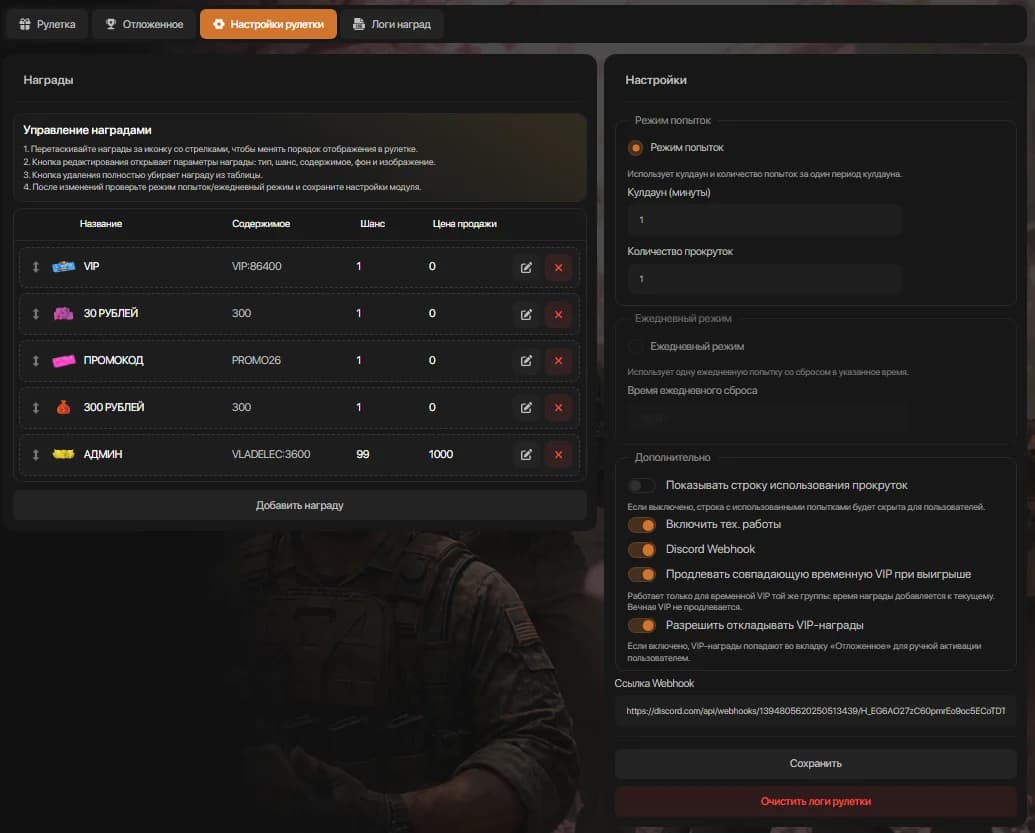The height and width of the screenshot is (833, 1035).
Task: Edit the АДМИН reward
Action: (526, 455)
